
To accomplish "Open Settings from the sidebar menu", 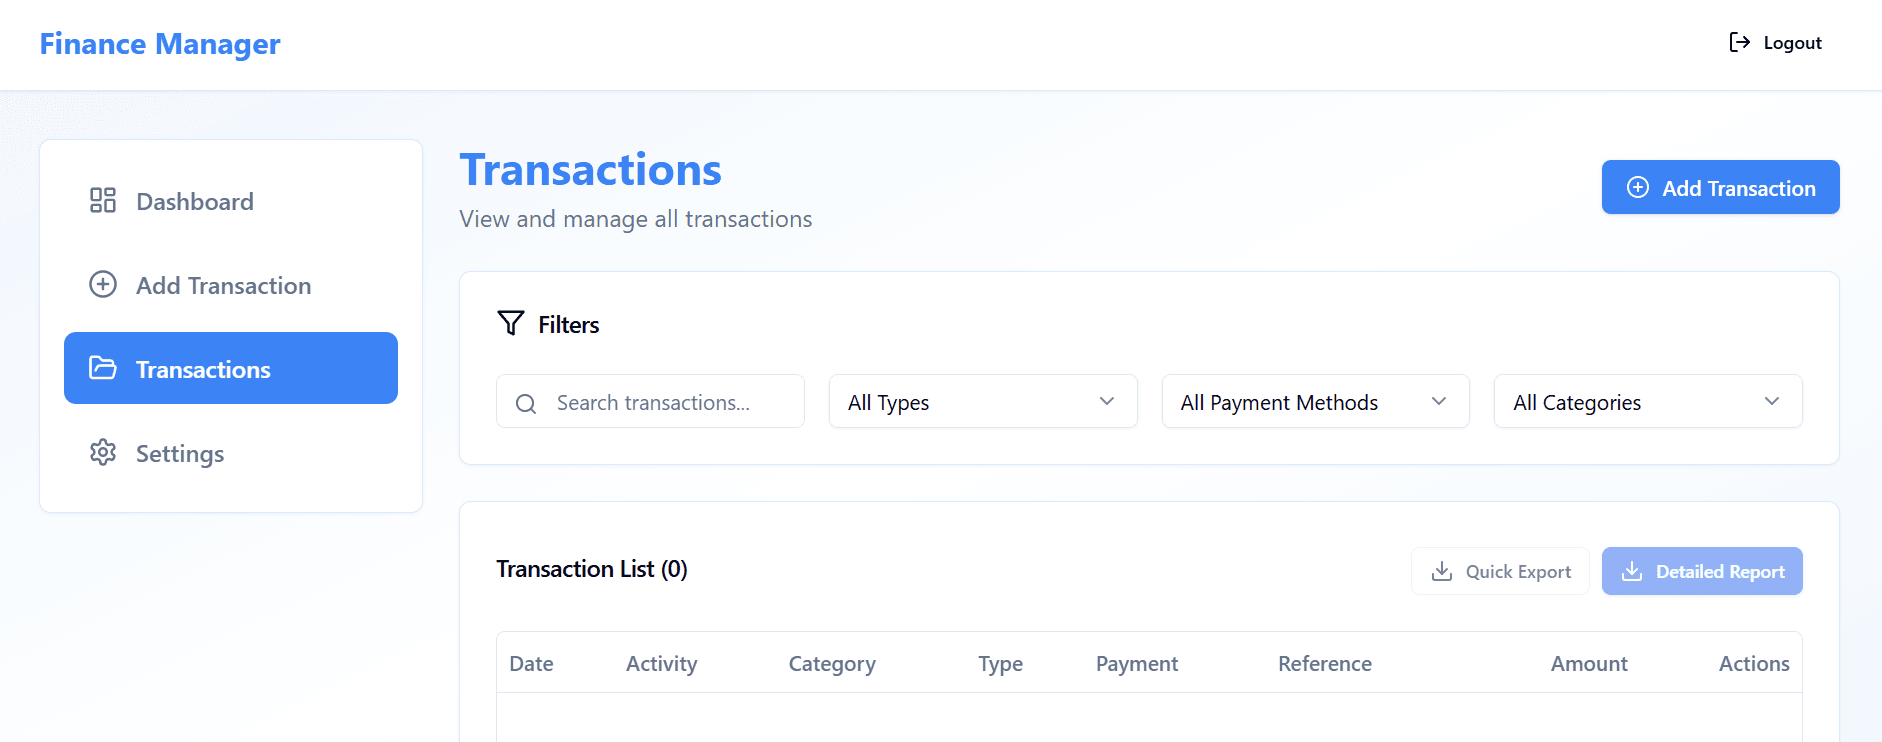I will (180, 454).
